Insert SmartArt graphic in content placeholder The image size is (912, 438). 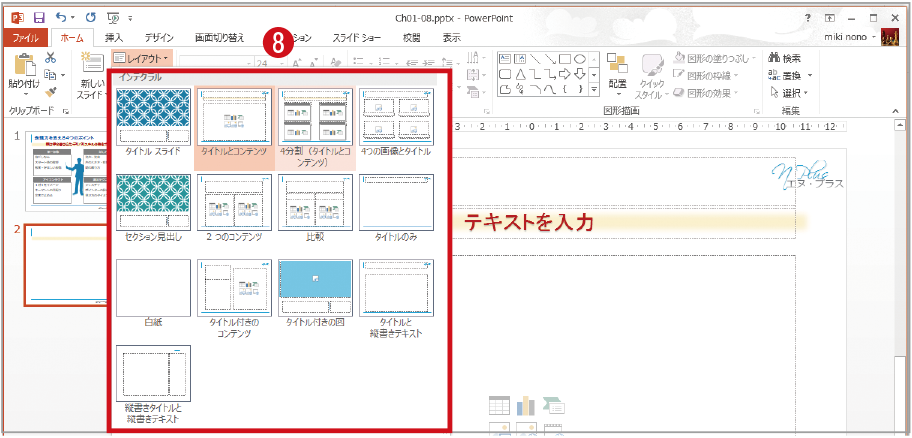coord(554,406)
